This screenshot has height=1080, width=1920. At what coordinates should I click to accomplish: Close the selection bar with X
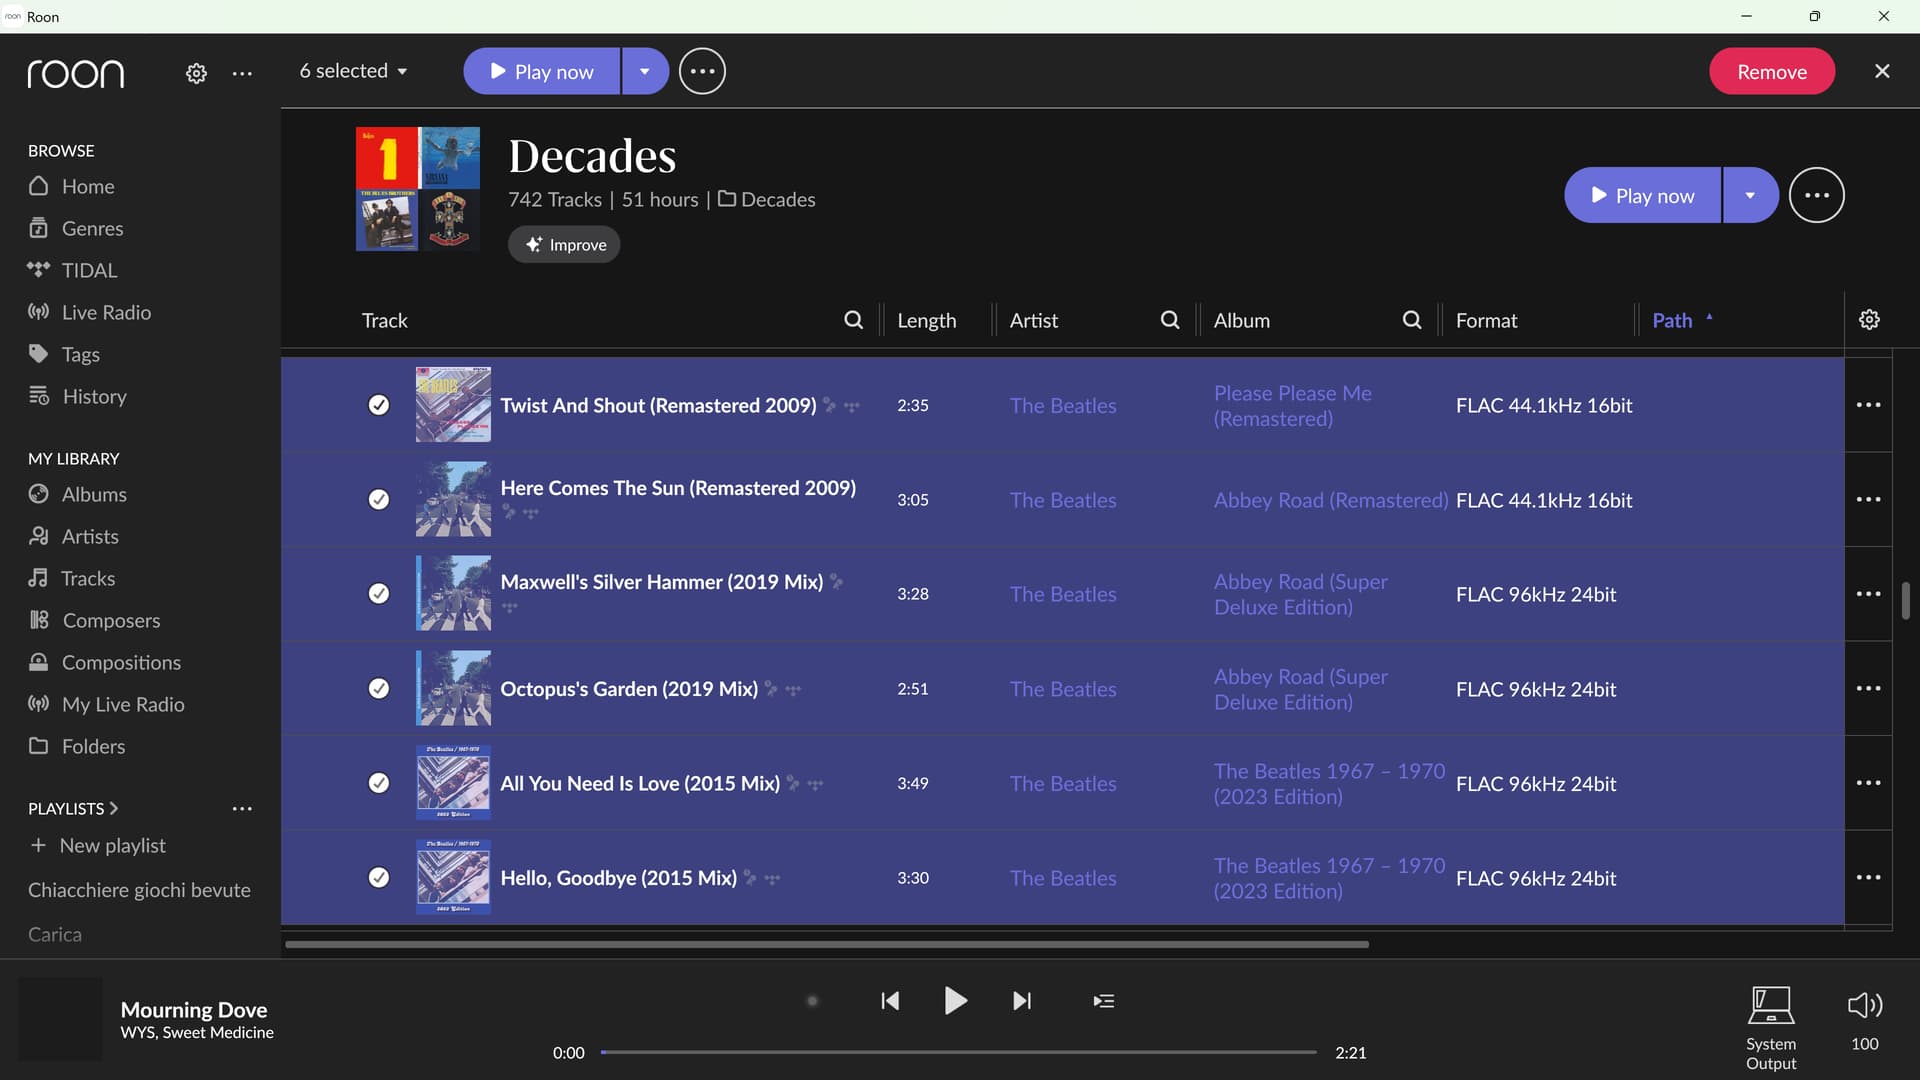[x=1882, y=71]
